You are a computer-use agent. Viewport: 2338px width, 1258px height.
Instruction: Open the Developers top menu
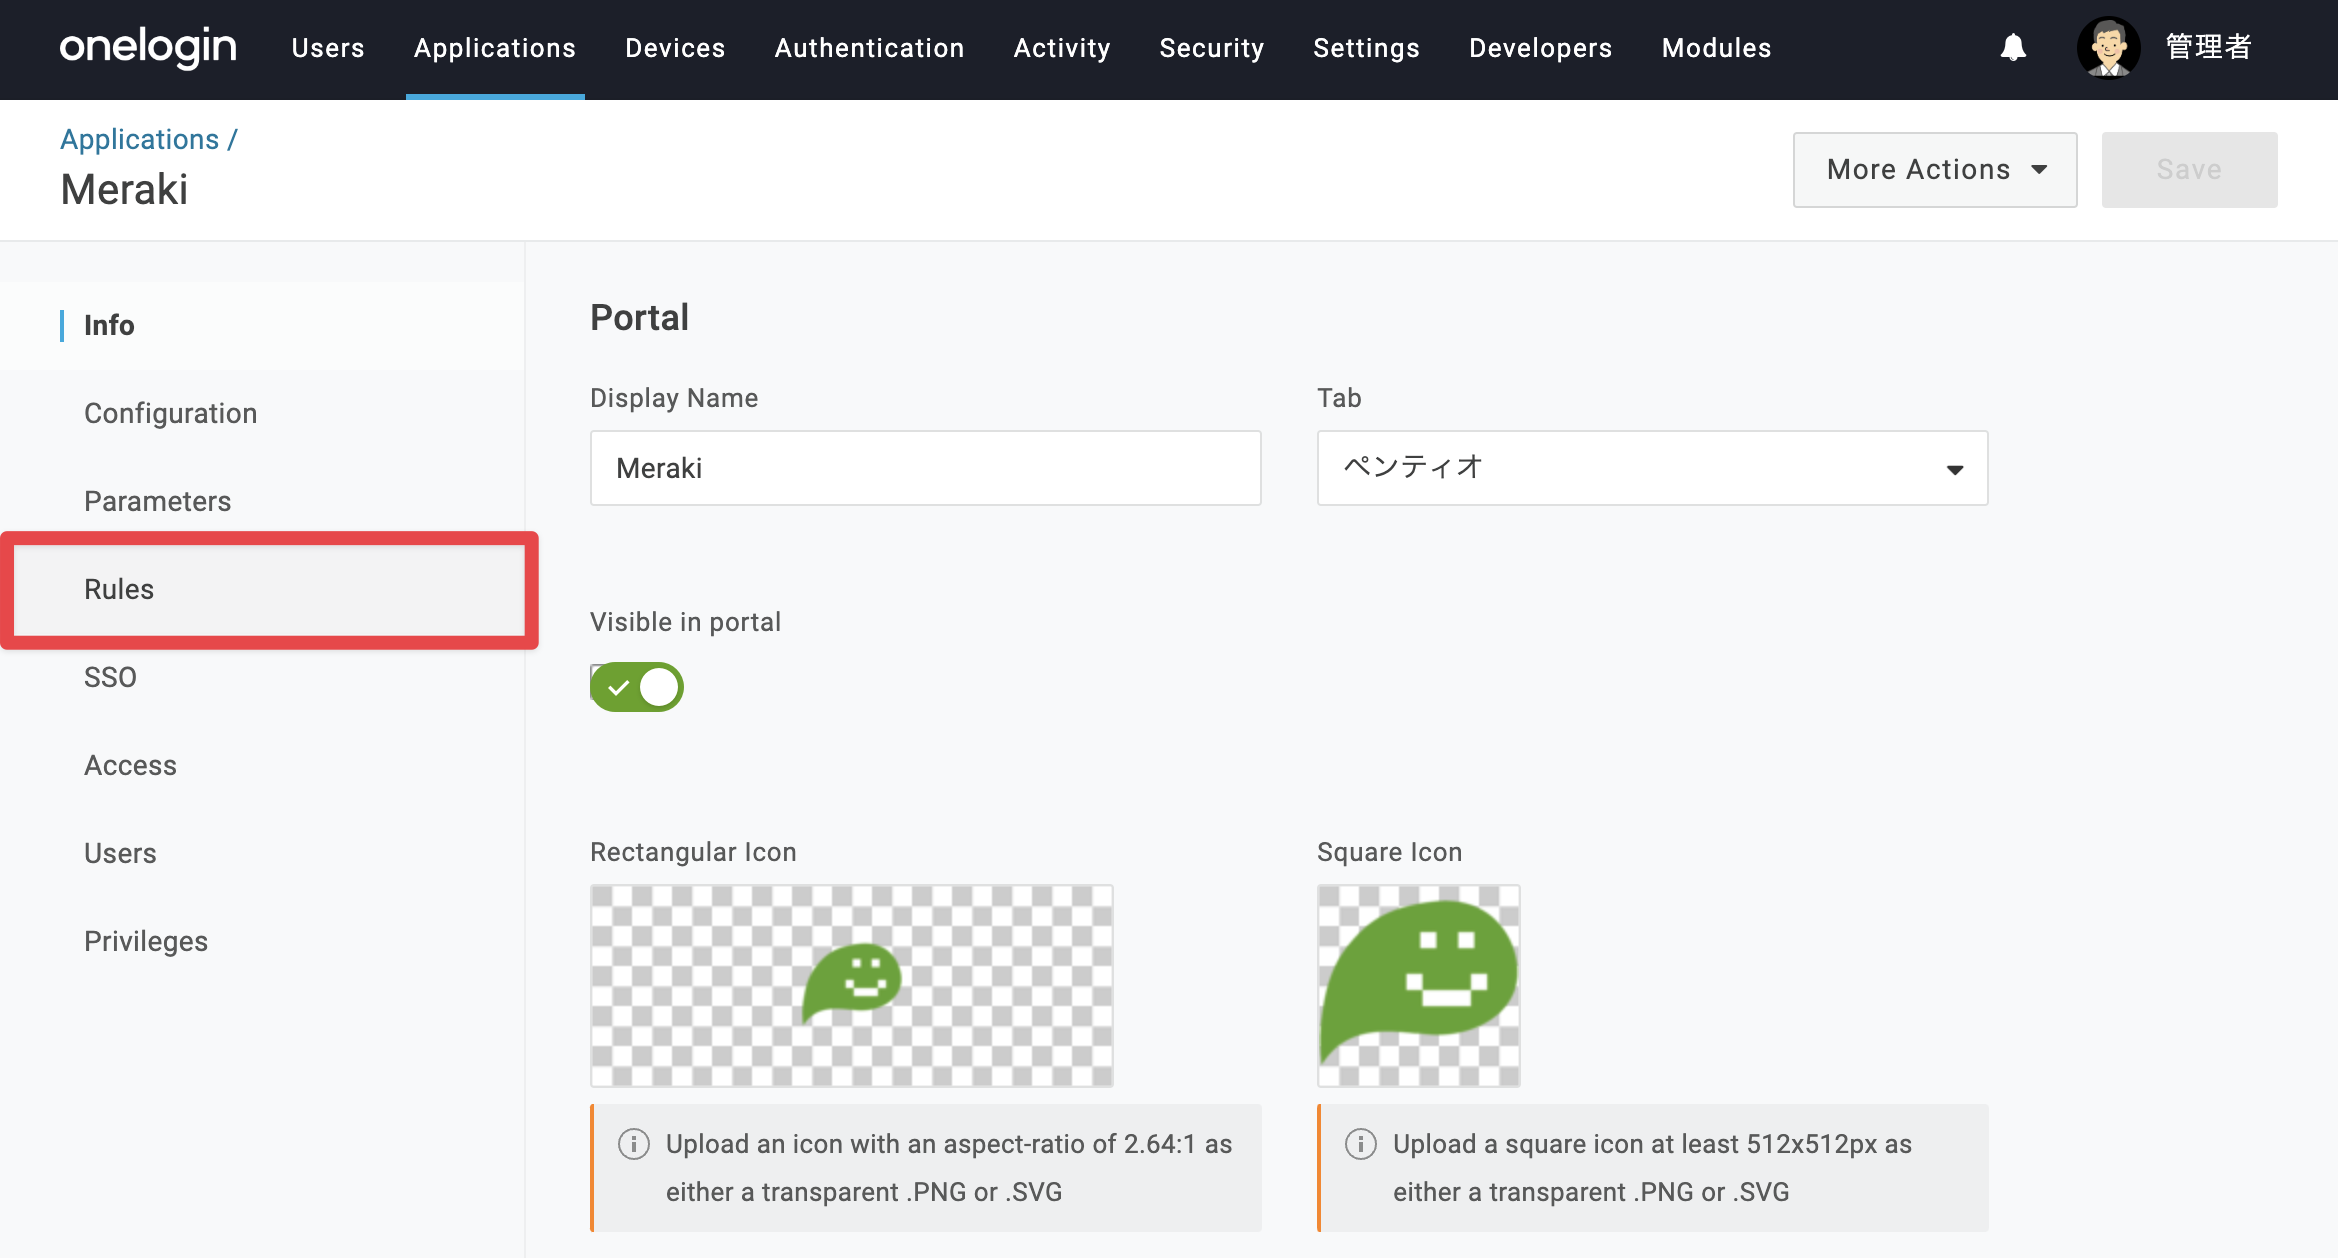(x=1540, y=48)
